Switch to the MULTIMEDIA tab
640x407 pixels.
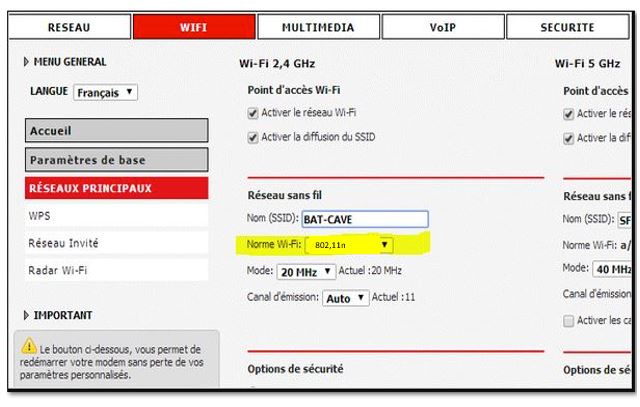pos(318,28)
